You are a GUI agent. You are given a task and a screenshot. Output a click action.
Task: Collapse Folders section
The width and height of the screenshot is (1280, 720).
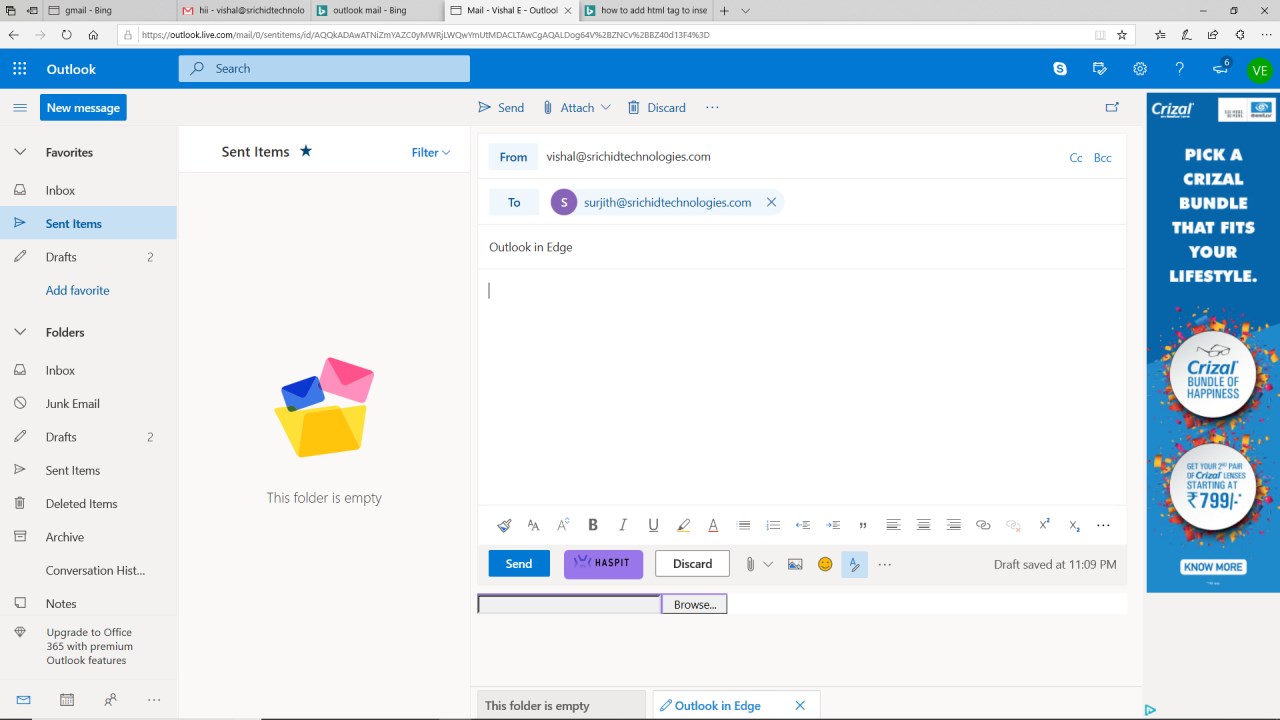tap(19, 332)
